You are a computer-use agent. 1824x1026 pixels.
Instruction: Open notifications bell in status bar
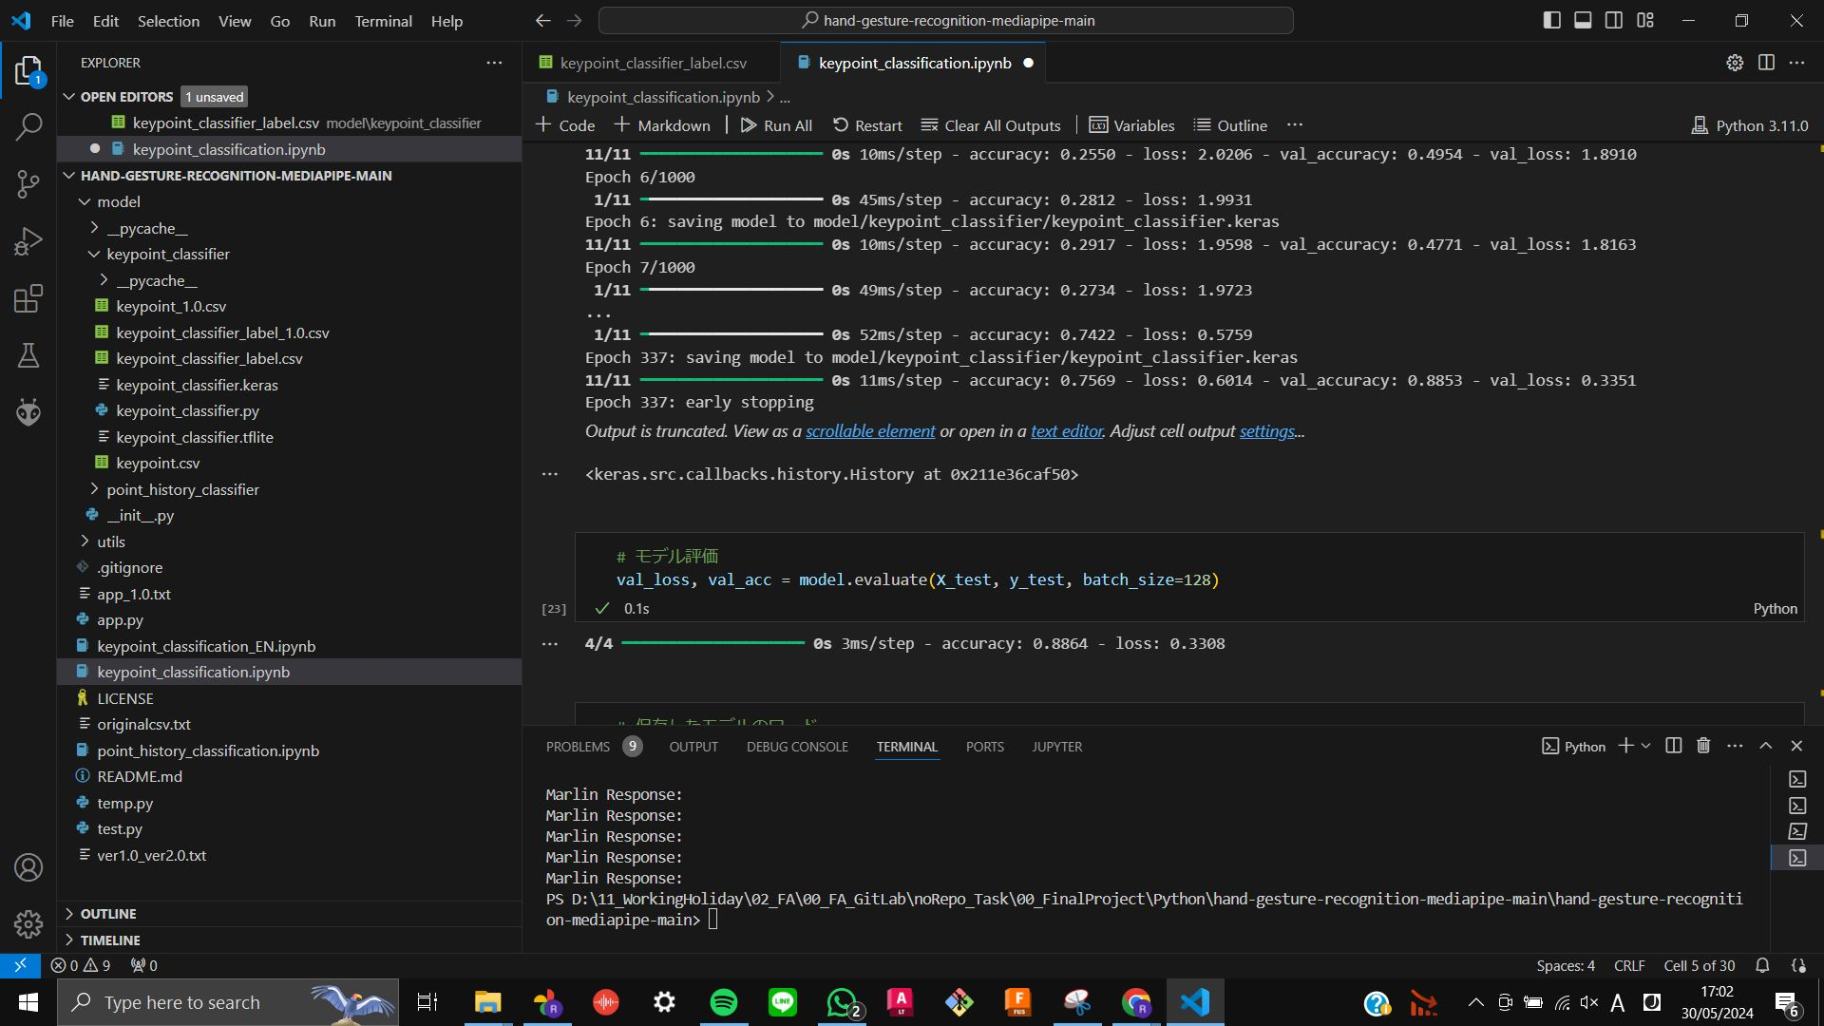coord(1762,965)
